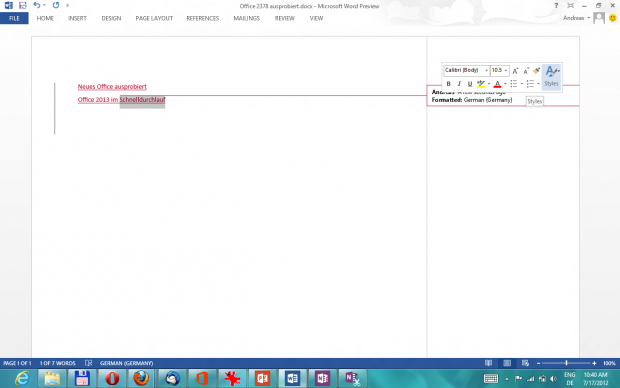Undo the last action

point(36,5)
